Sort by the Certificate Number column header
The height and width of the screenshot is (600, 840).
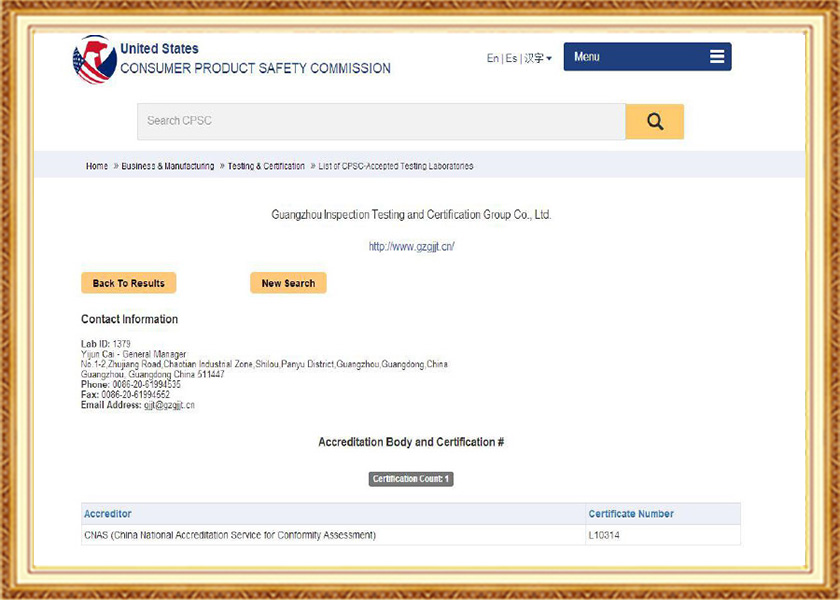[631, 514]
